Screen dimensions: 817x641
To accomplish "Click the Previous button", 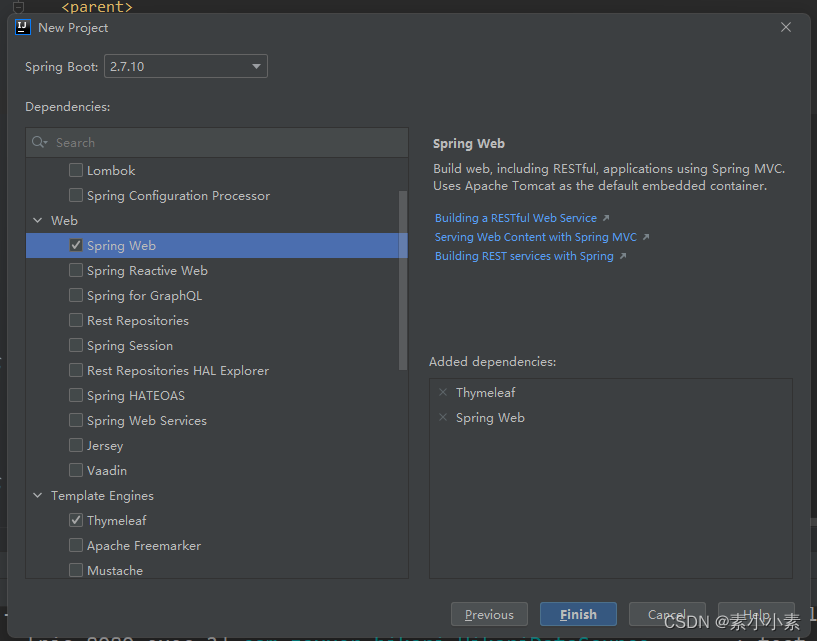I will [x=489, y=614].
